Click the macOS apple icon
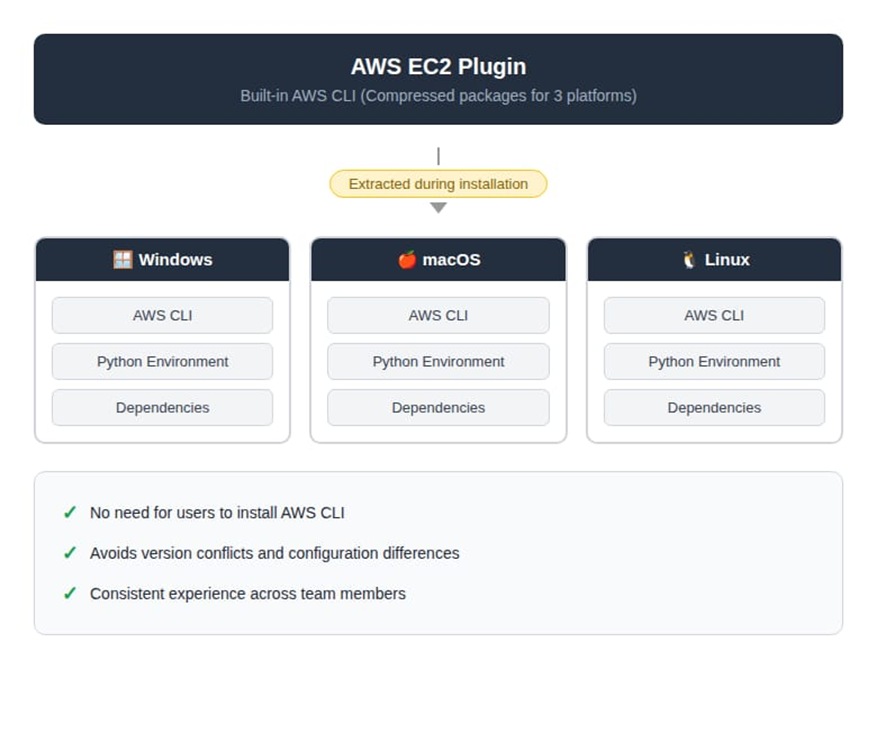Image resolution: width=877 pixels, height=742 pixels. click(407, 260)
